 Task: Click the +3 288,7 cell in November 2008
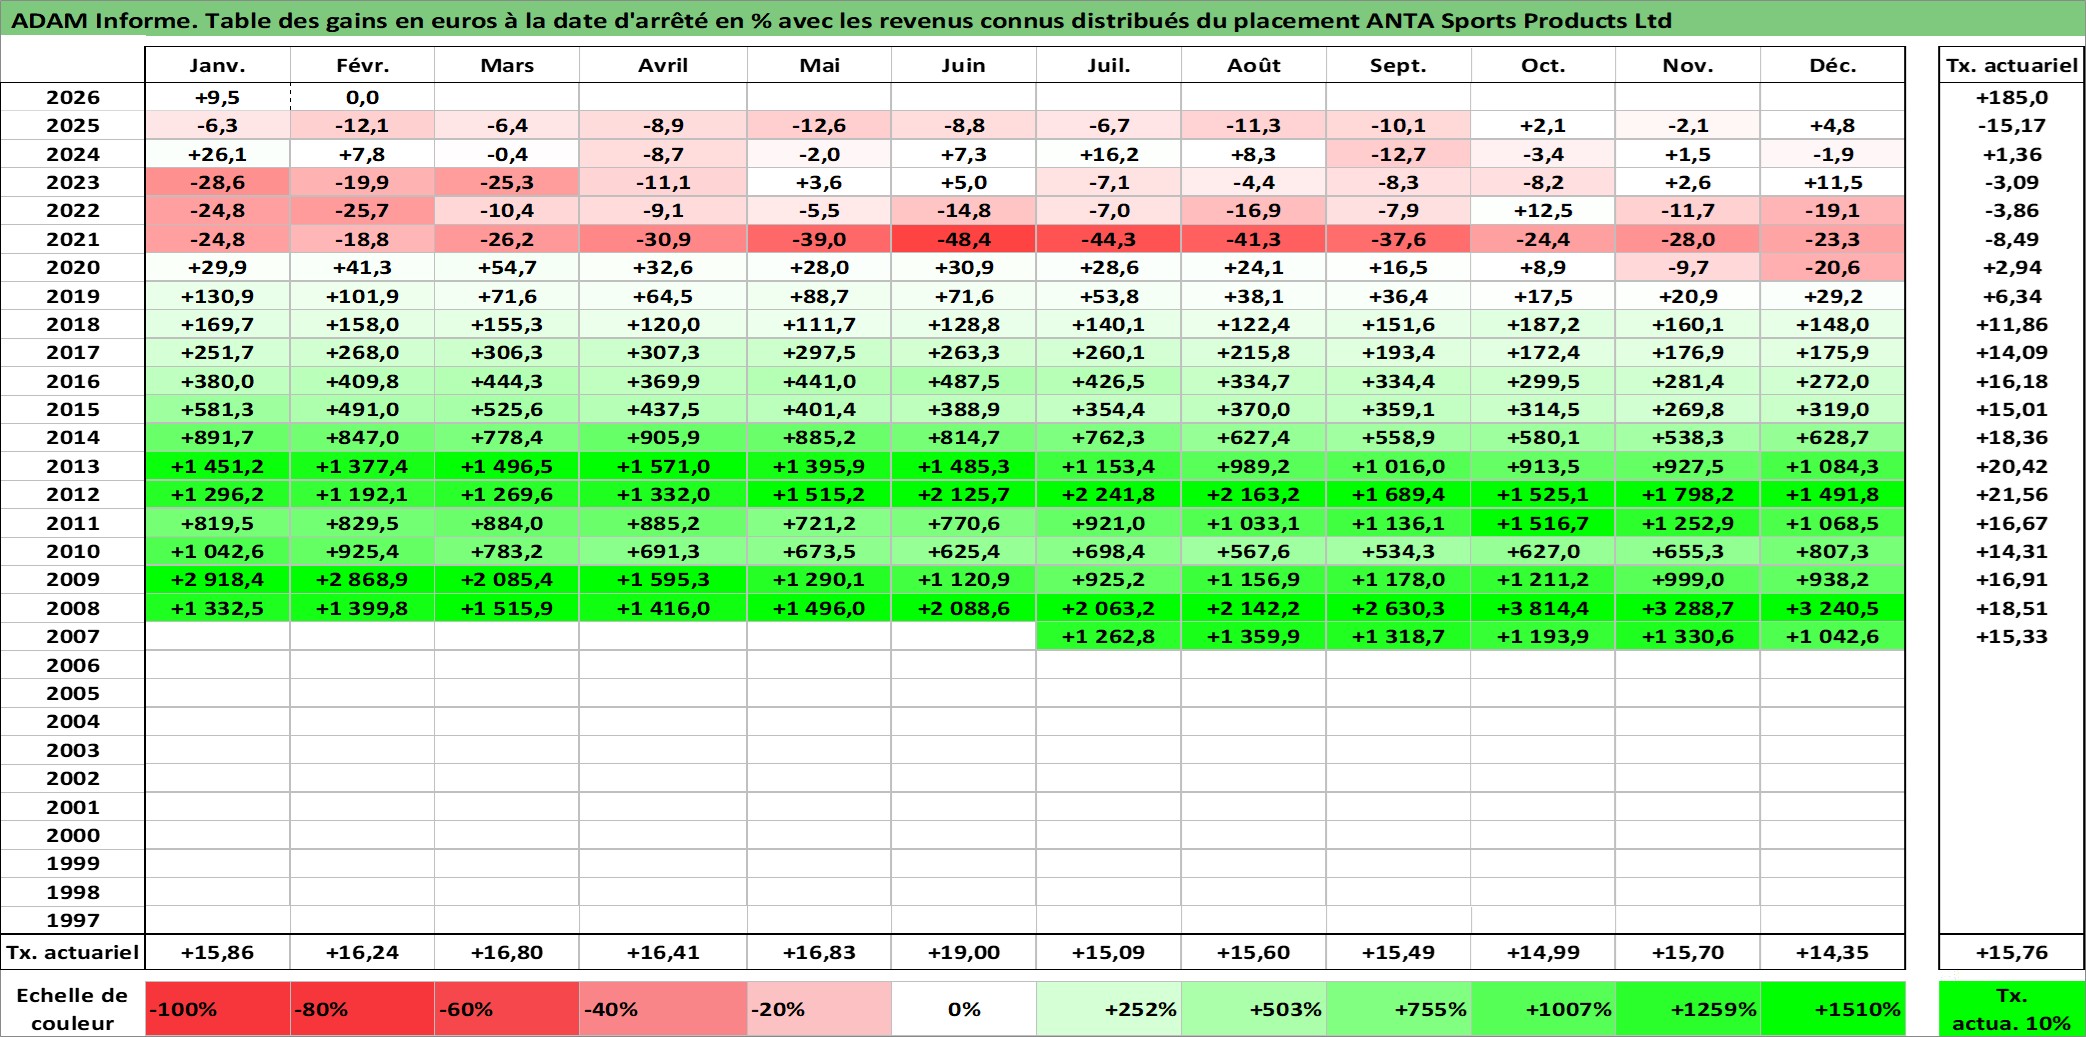coord(1688,608)
